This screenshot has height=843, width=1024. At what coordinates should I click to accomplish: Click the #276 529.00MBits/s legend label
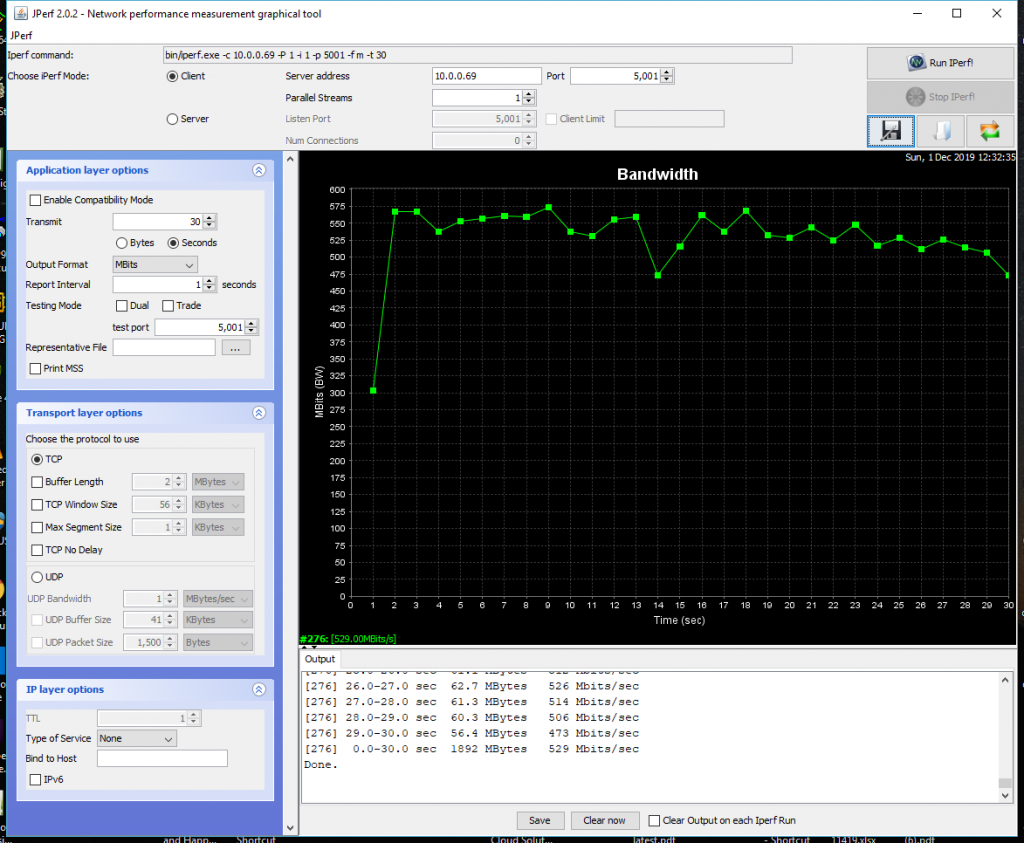tap(348, 639)
